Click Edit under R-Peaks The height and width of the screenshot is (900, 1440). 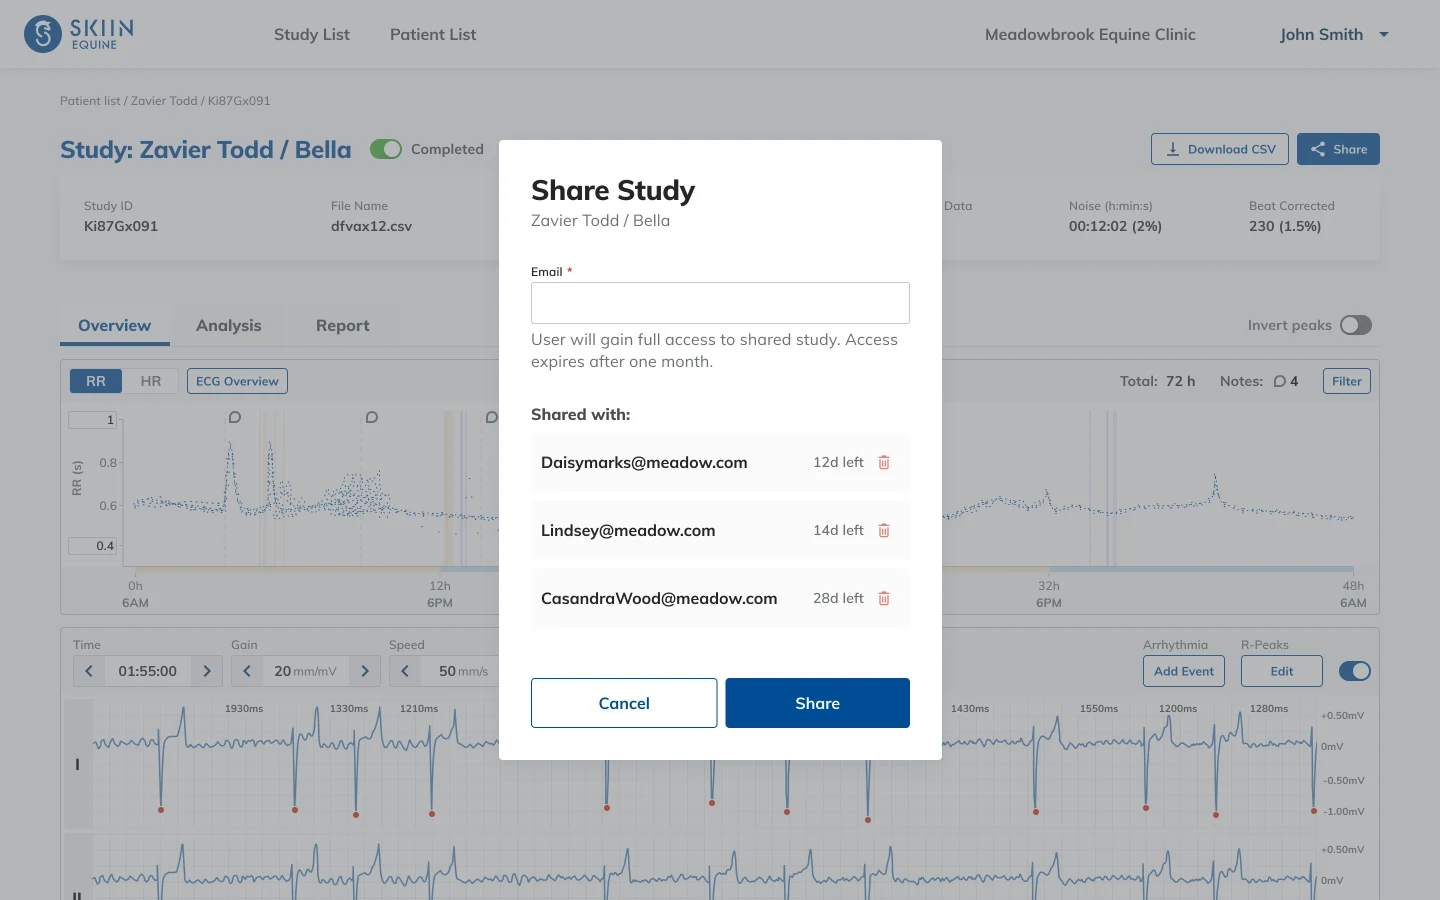click(1282, 671)
